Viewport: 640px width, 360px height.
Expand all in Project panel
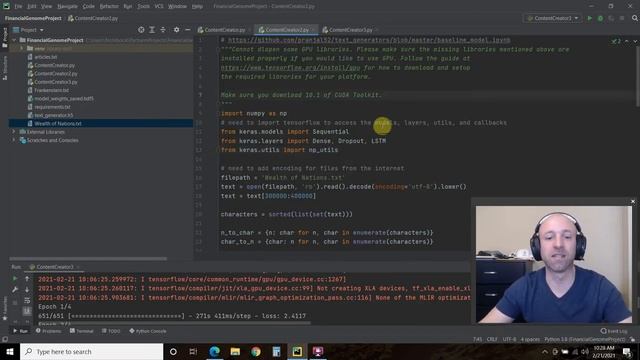pyautogui.click(x=152, y=30)
